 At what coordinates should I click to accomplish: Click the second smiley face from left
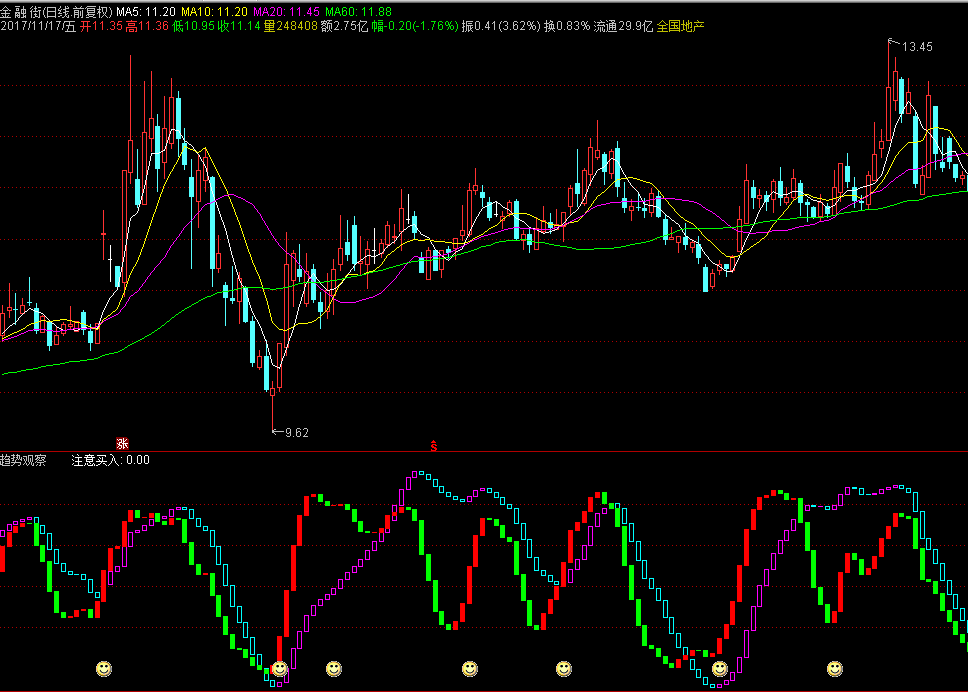tap(280, 669)
